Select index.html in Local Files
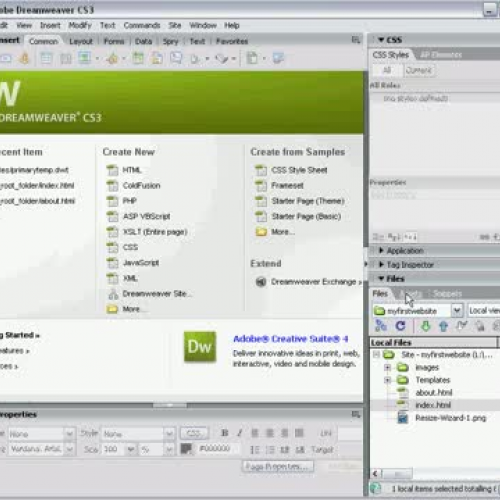Image resolution: width=500 pixels, height=500 pixels. (x=433, y=405)
